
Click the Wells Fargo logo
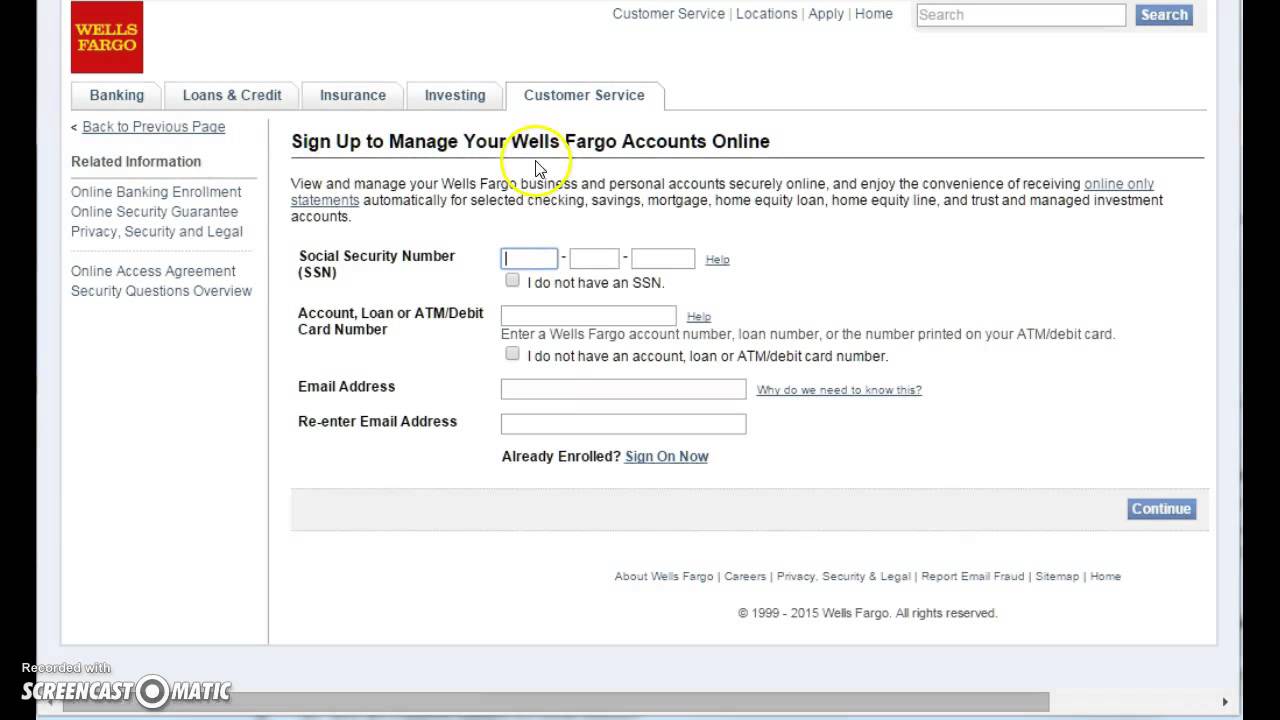point(107,37)
